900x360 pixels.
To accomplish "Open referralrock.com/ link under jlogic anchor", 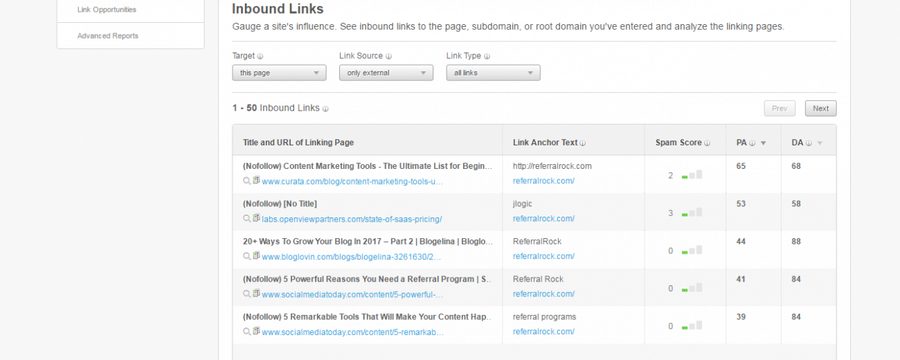I will tap(544, 219).
